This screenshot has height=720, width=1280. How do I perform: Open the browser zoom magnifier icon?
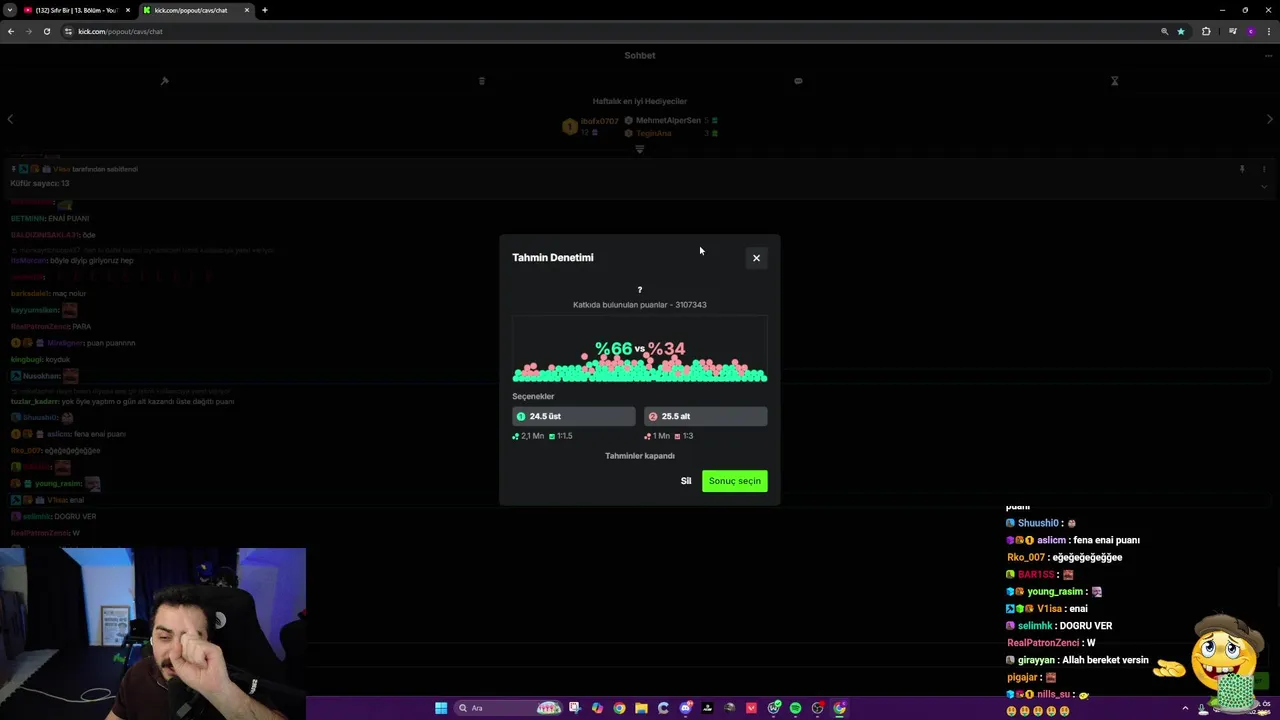(x=1164, y=31)
